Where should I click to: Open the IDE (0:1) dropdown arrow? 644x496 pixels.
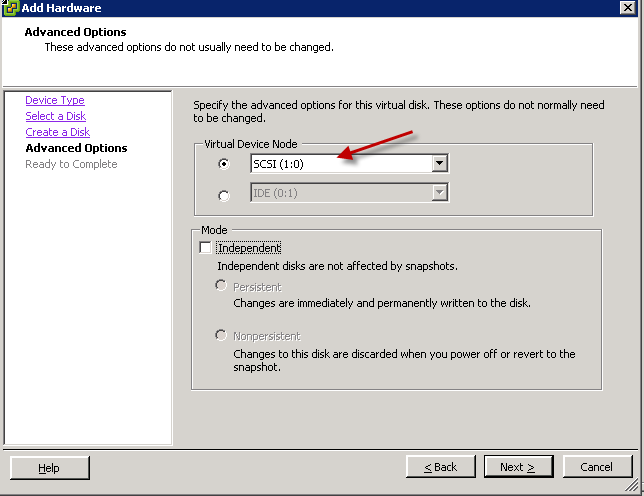pos(439,193)
